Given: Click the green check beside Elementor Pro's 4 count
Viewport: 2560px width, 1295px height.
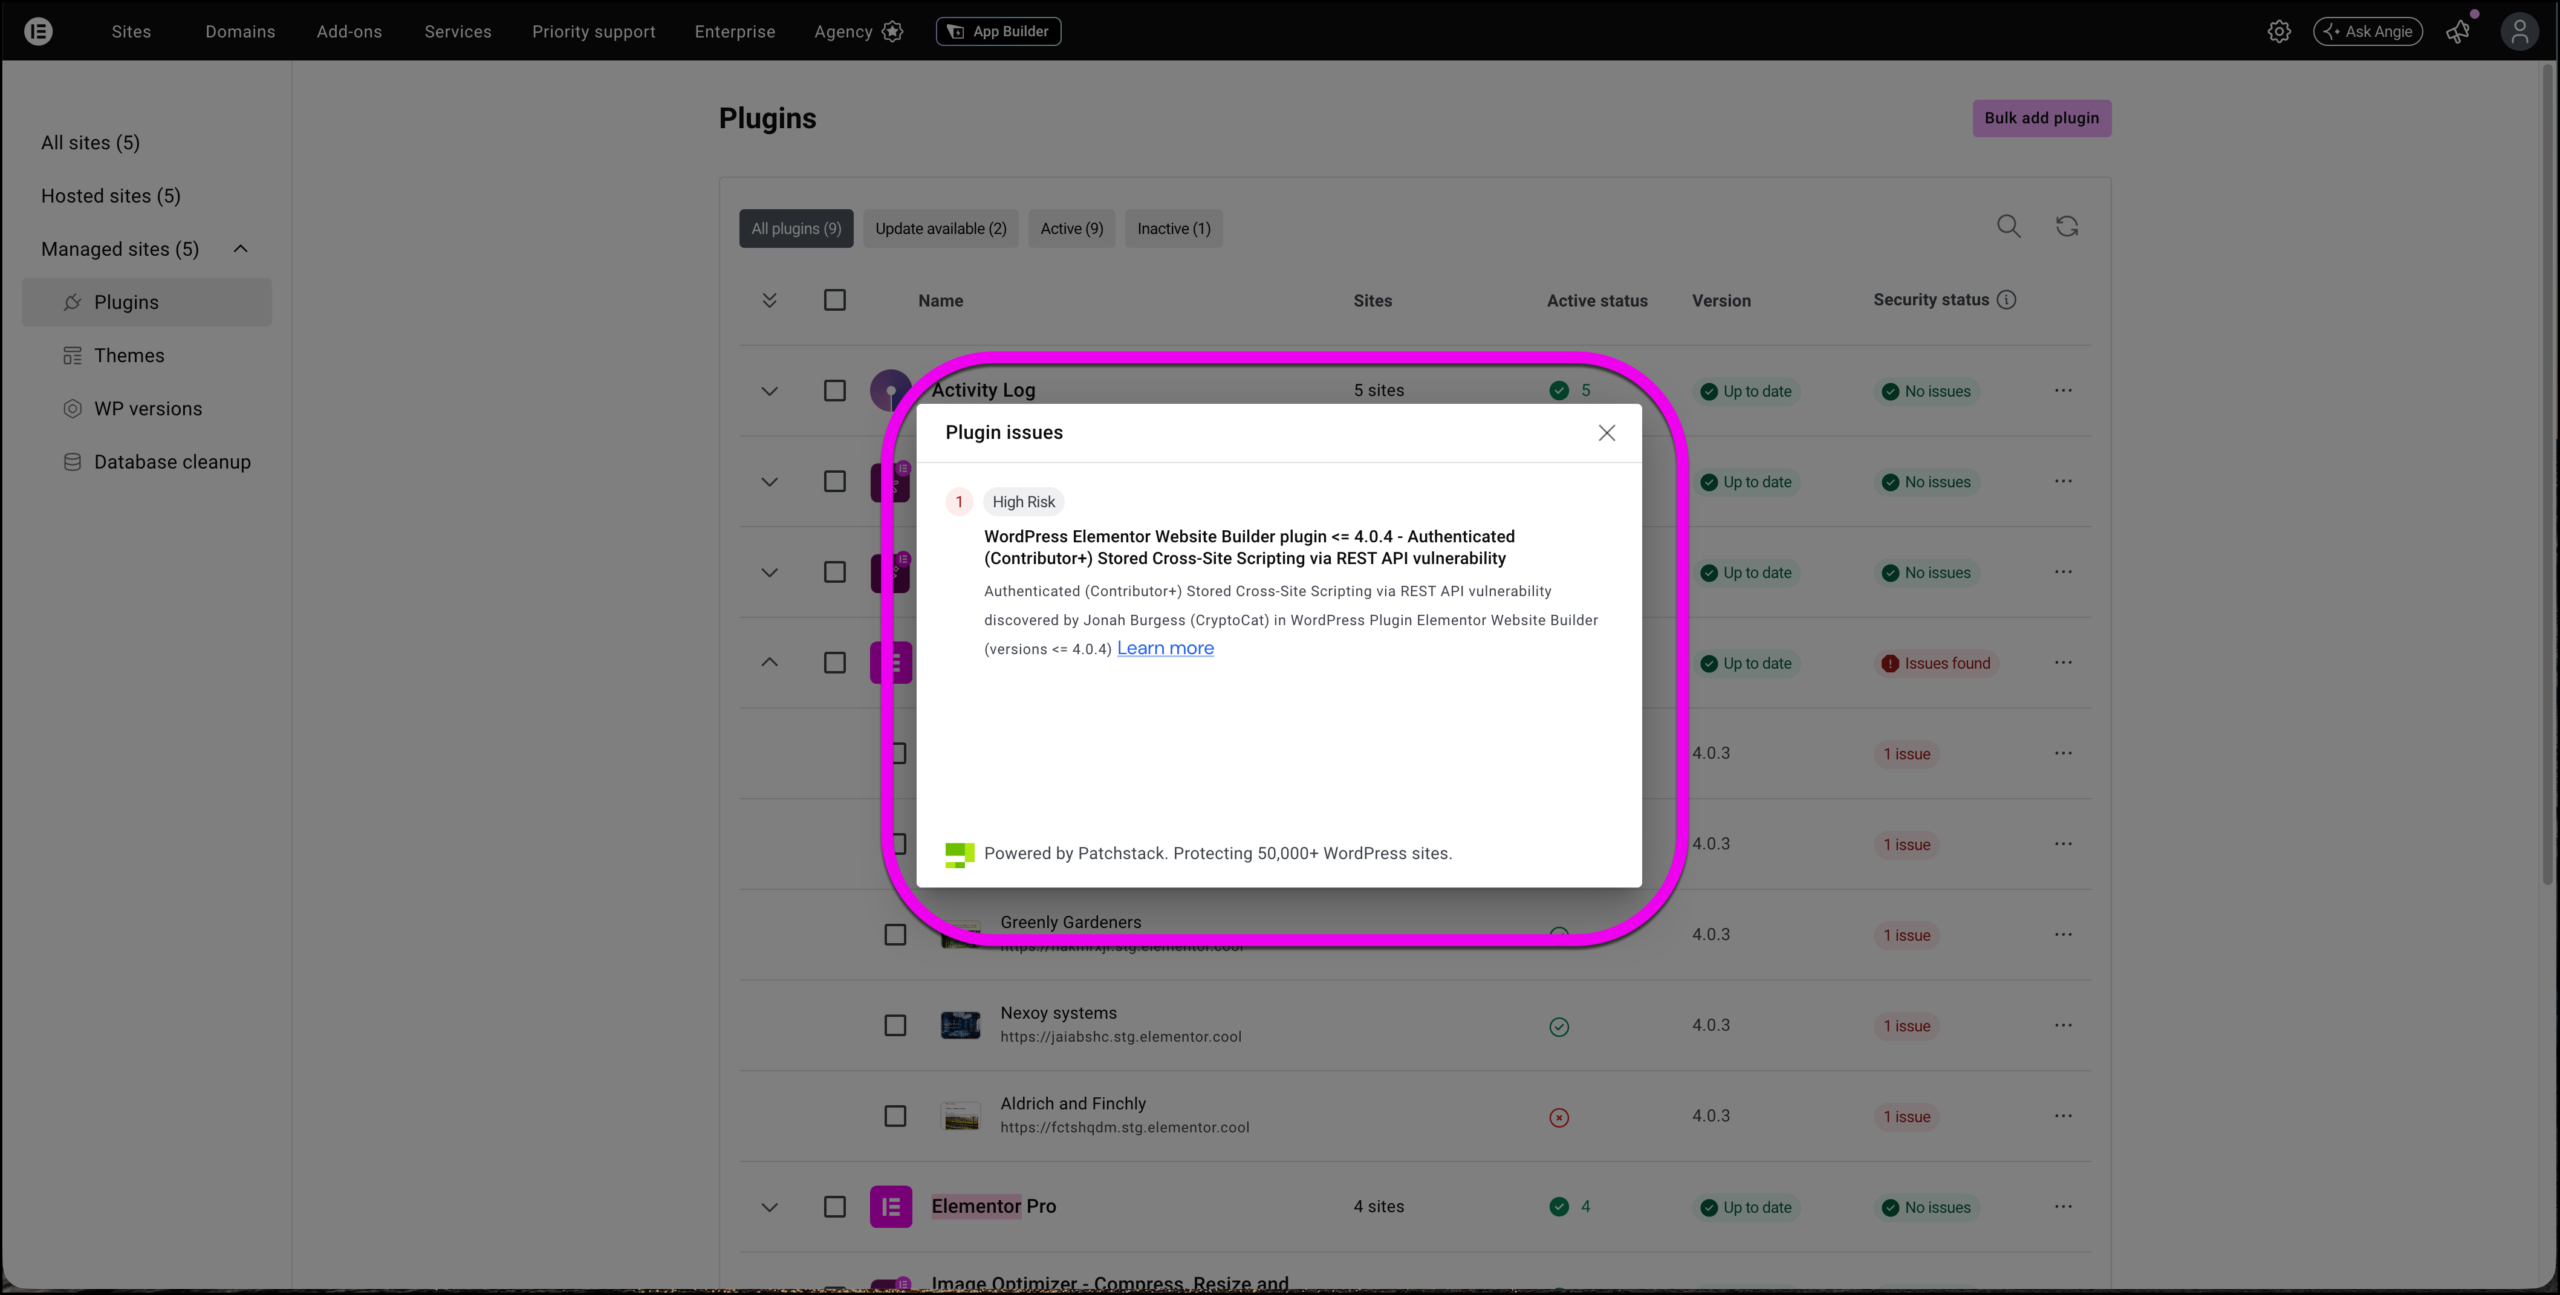Looking at the screenshot, I should click(x=1559, y=1207).
